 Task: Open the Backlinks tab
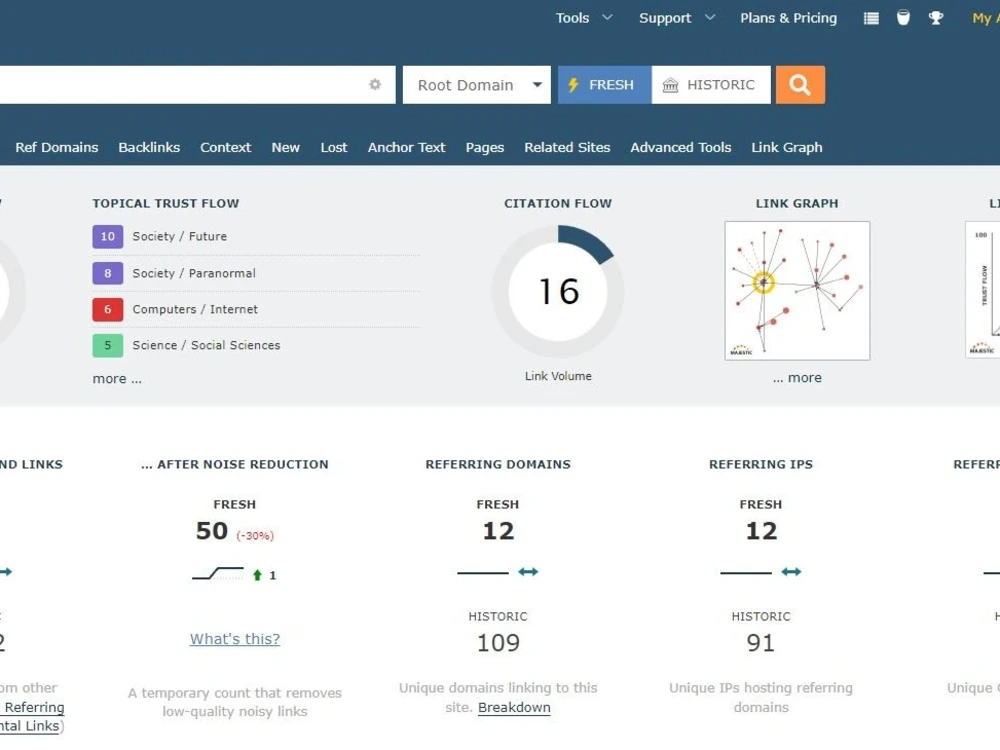pyautogui.click(x=149, y=147)
